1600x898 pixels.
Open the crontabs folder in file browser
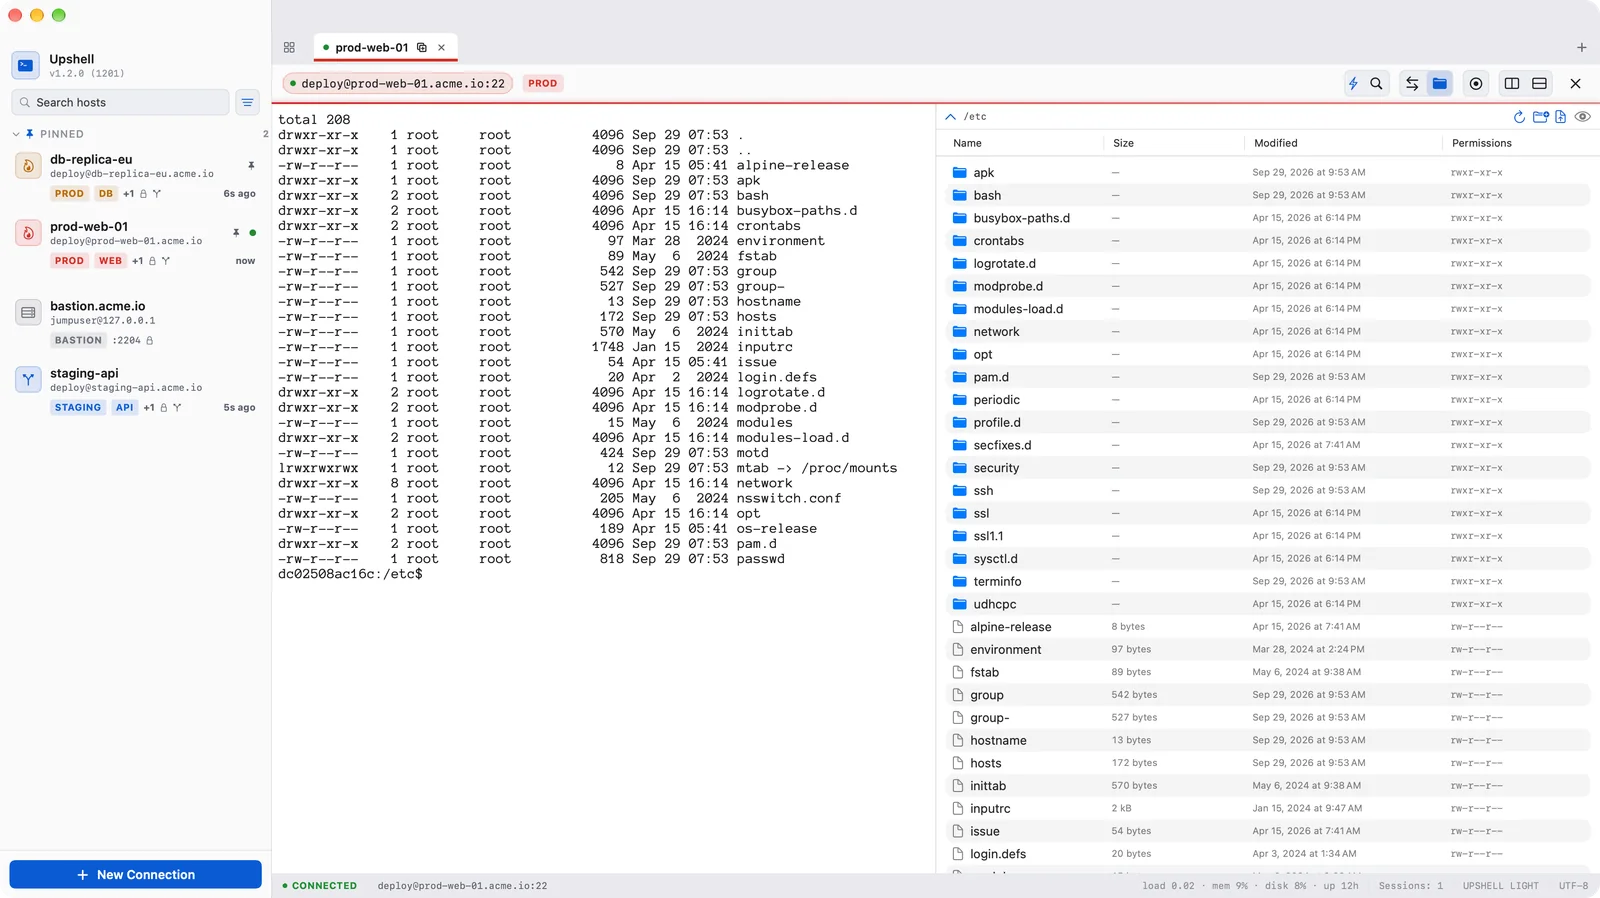tap(1268, 241)
